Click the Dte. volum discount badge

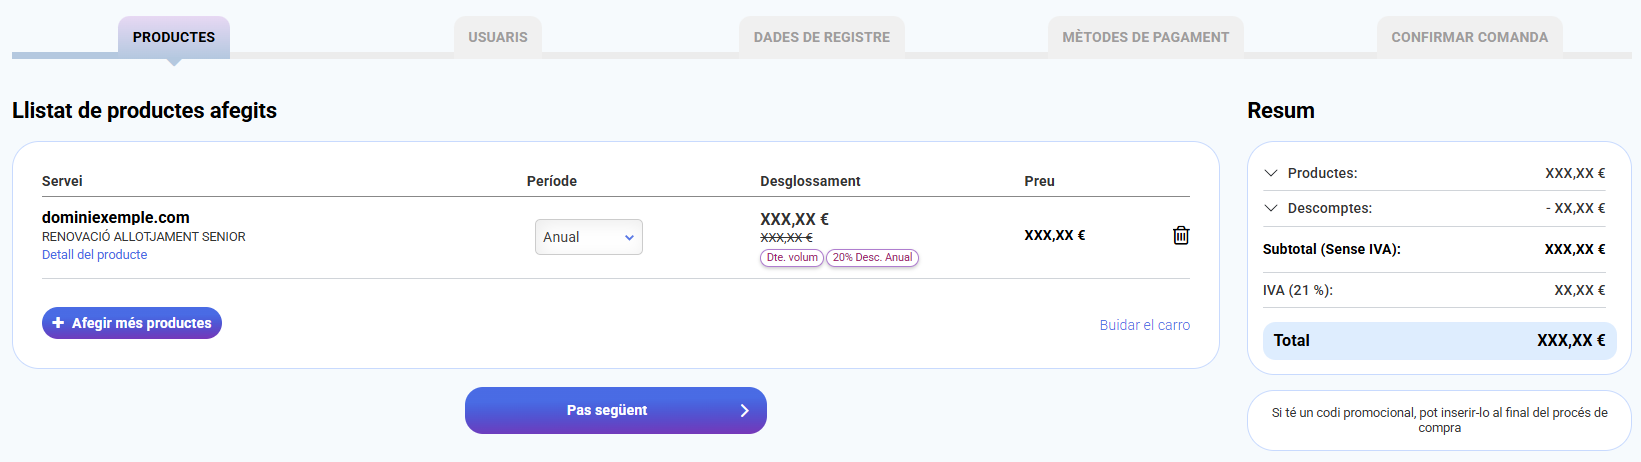(x=792, y=258)
